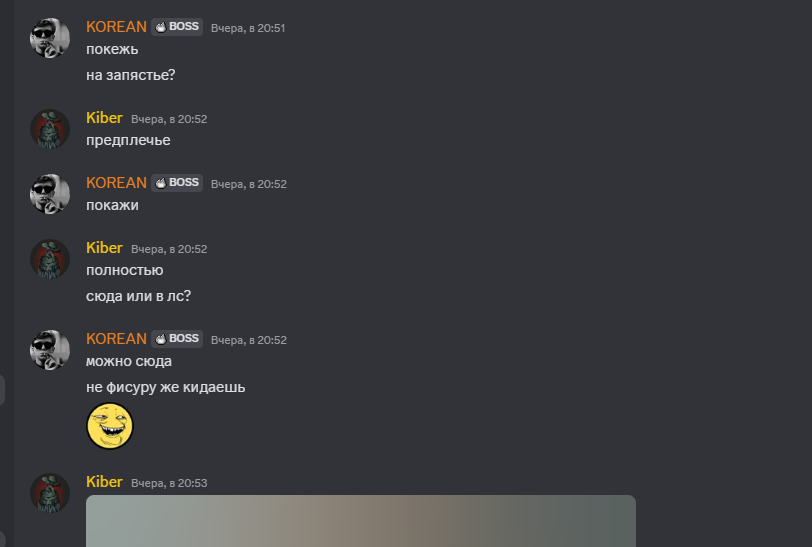Open the image attachment sent by Kiber

click(361, 521)
